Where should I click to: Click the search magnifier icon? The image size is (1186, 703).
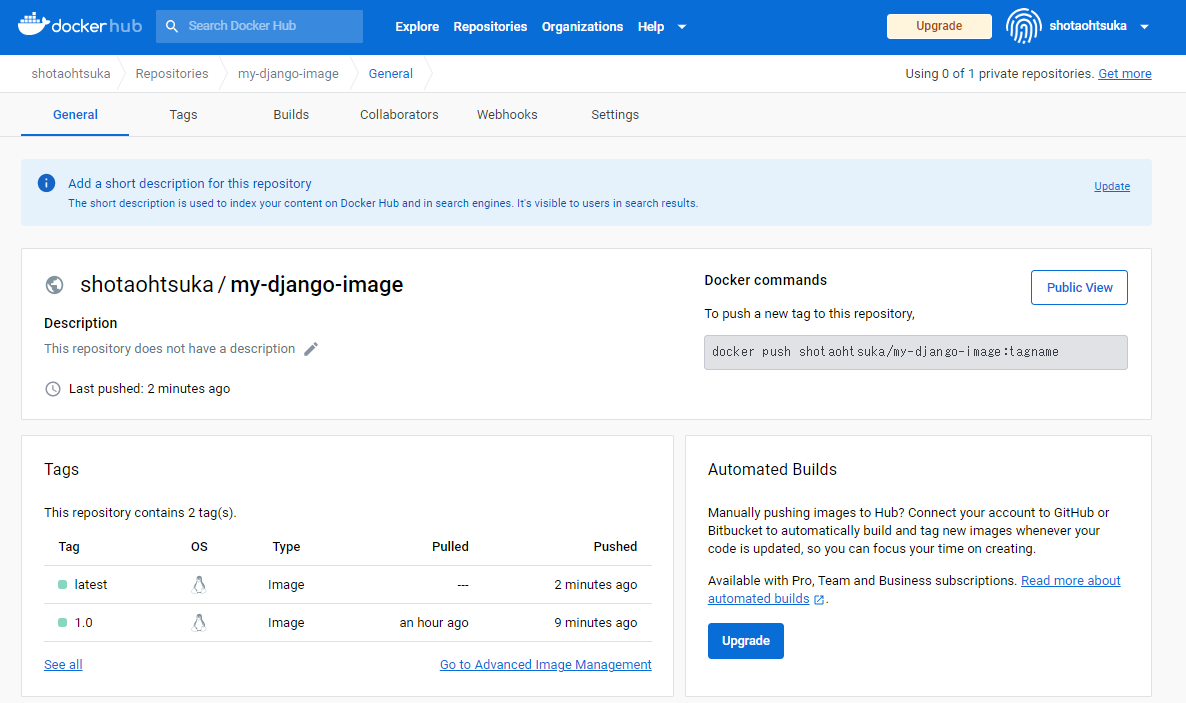(x=172, y=26)
